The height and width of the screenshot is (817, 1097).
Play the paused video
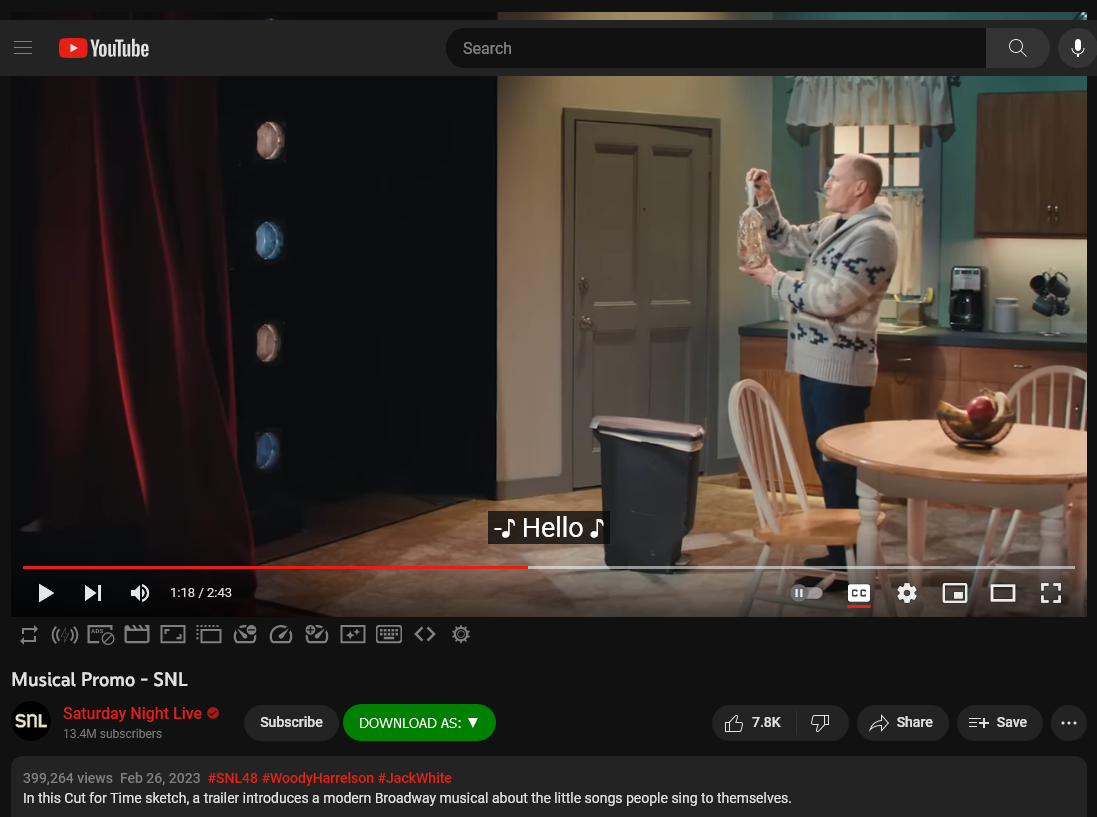click(45, 593)
